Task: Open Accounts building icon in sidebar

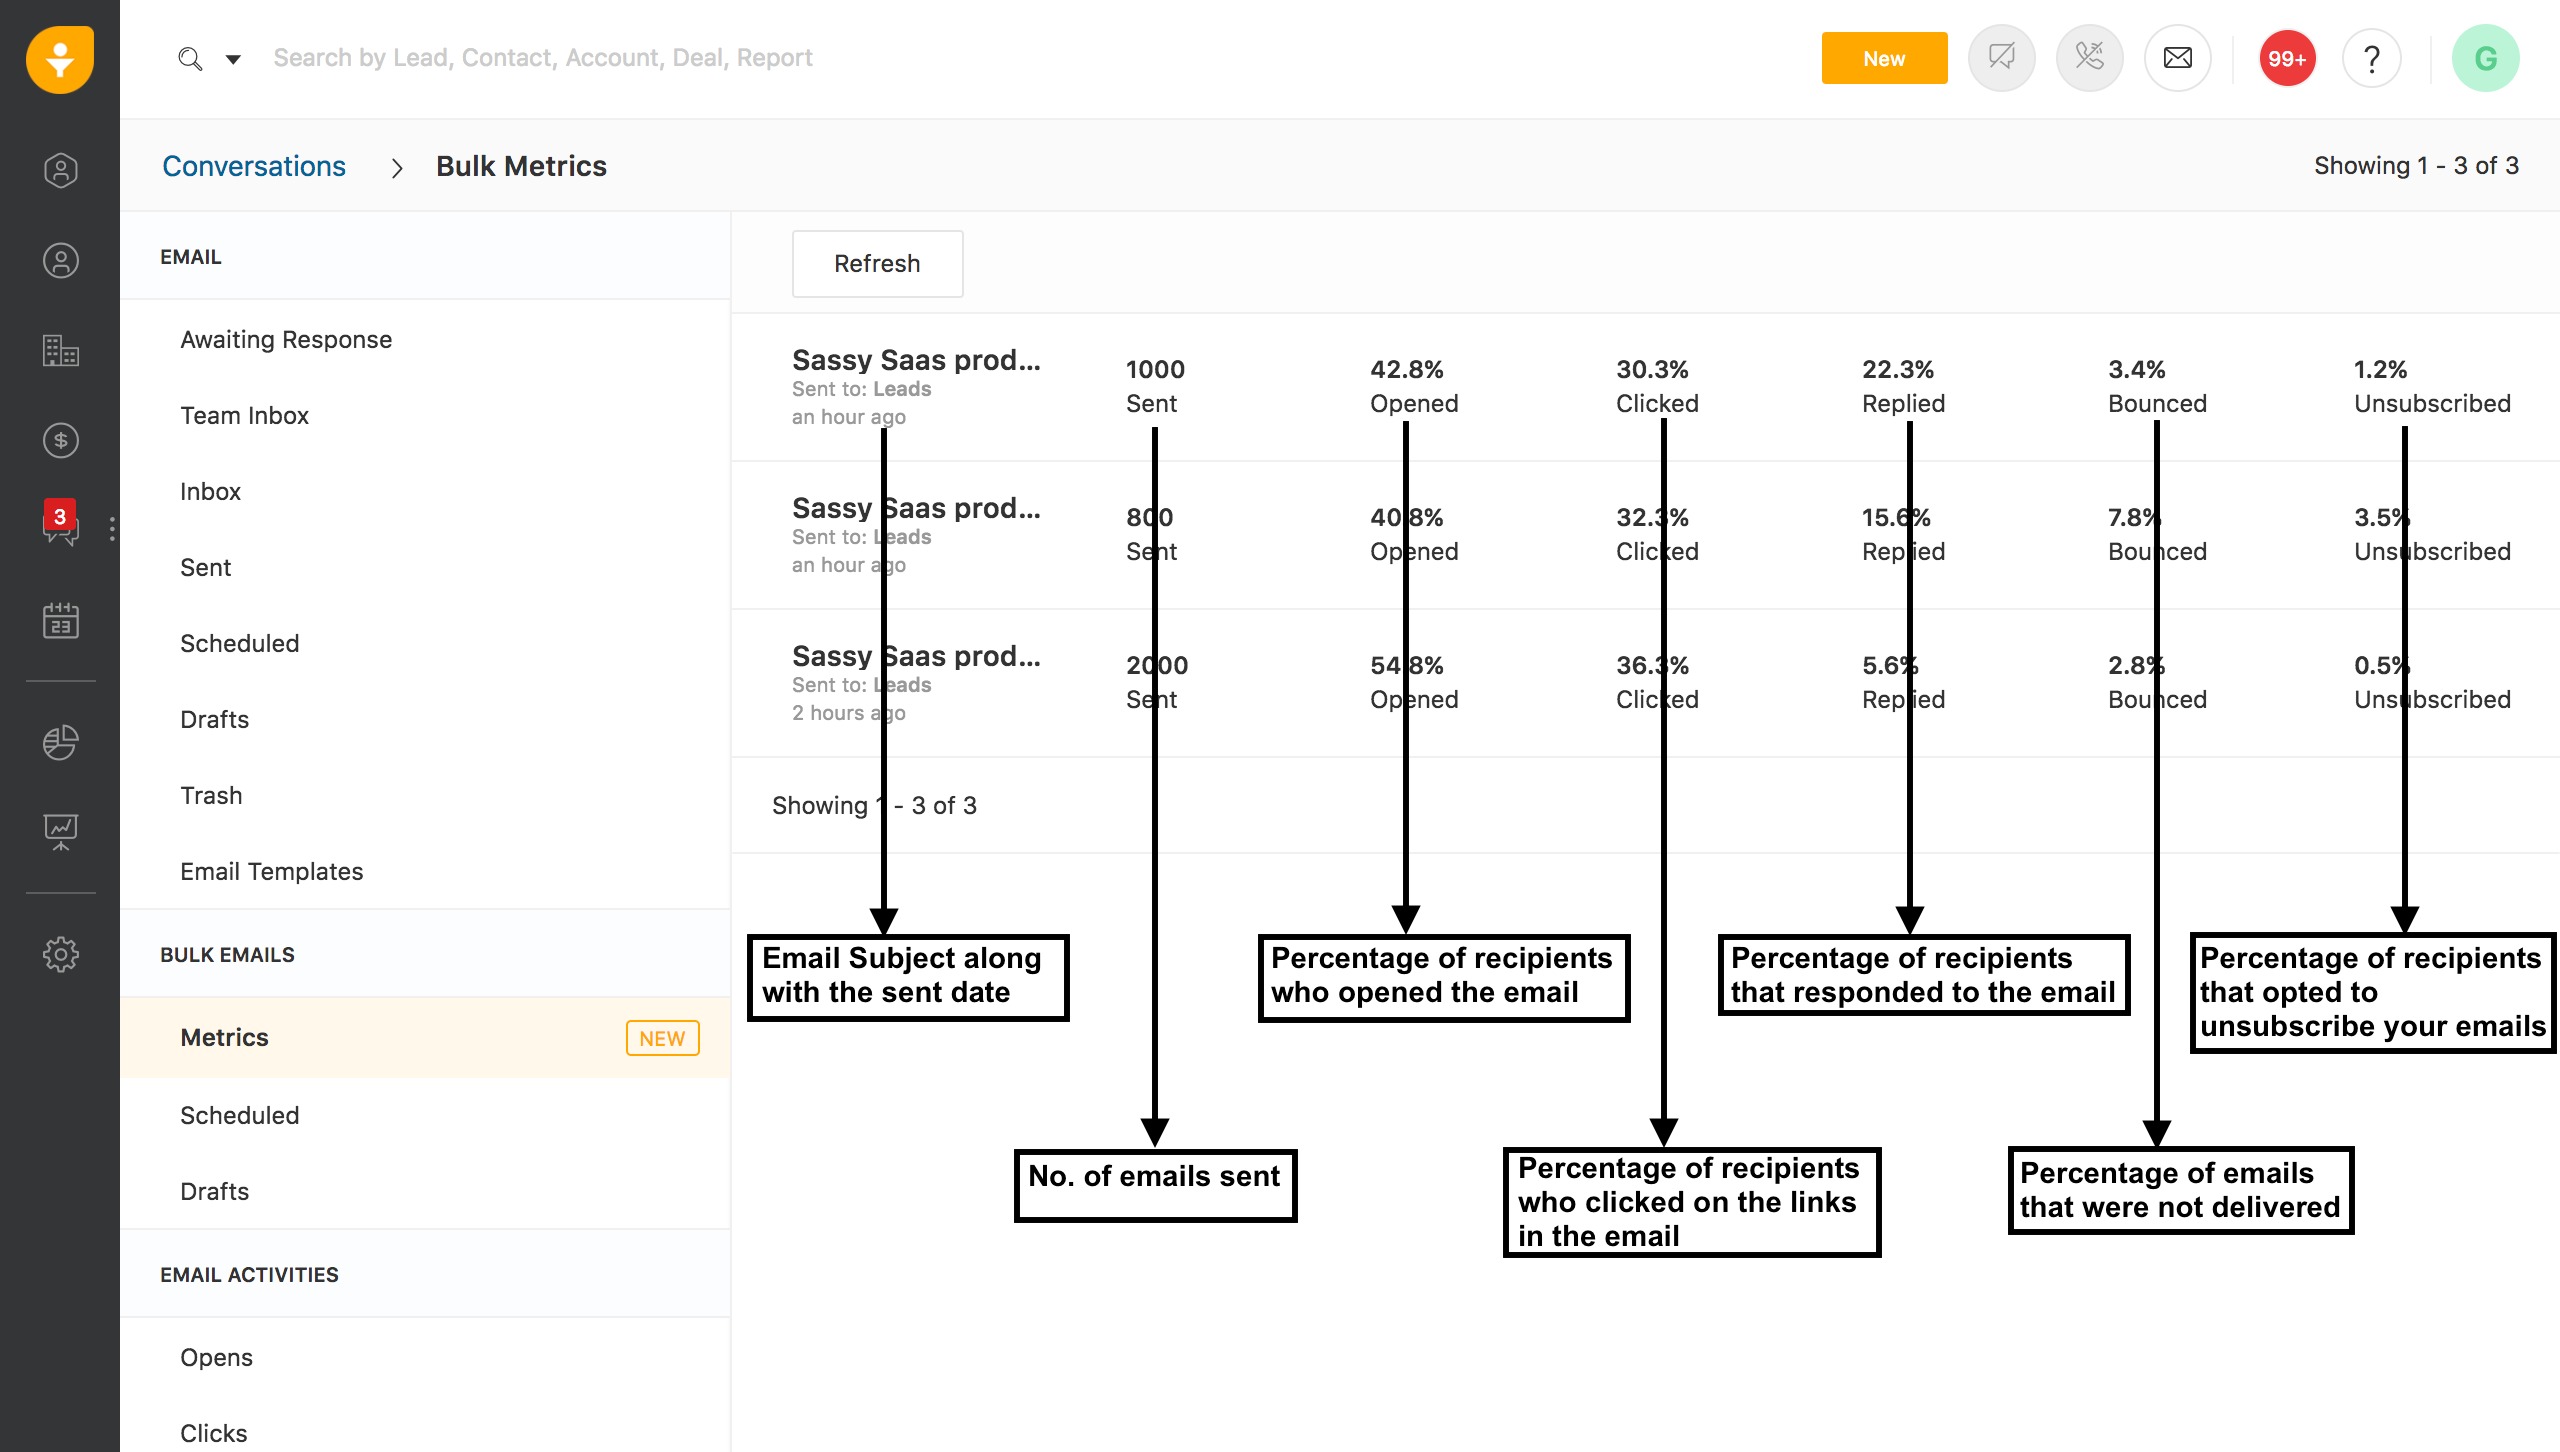Action: [60, 351]
